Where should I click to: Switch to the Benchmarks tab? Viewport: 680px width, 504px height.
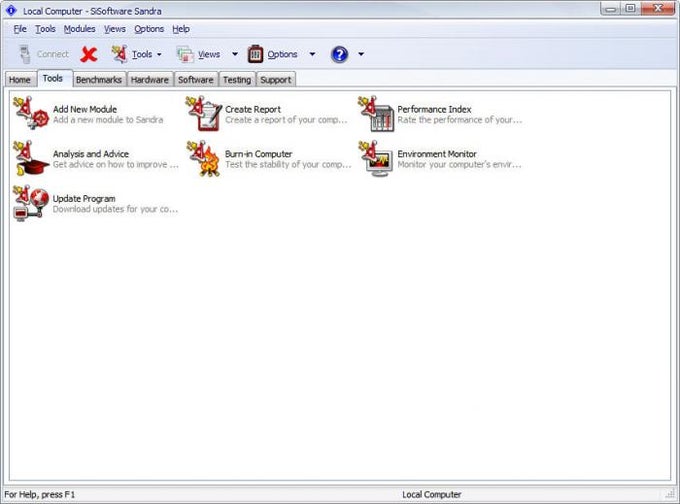[99, 80]
